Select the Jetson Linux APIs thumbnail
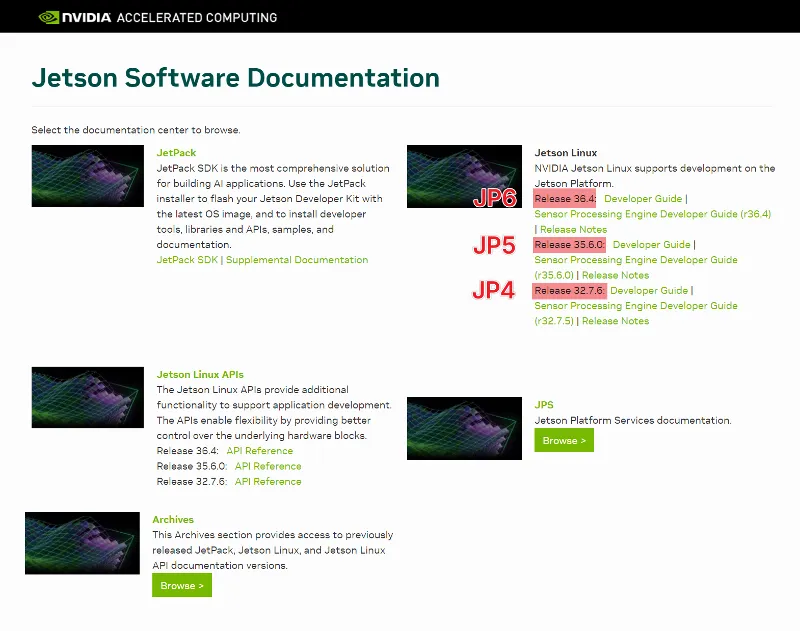 [x=87, y=397]
